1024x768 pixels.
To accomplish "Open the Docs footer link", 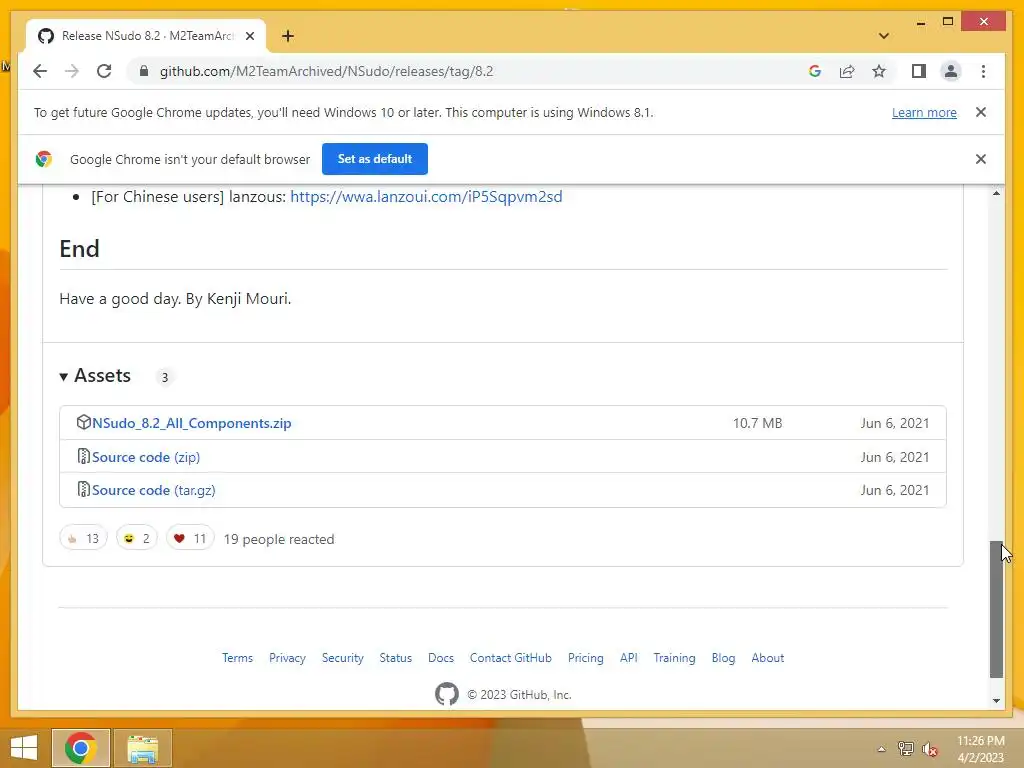I will 441,658.
